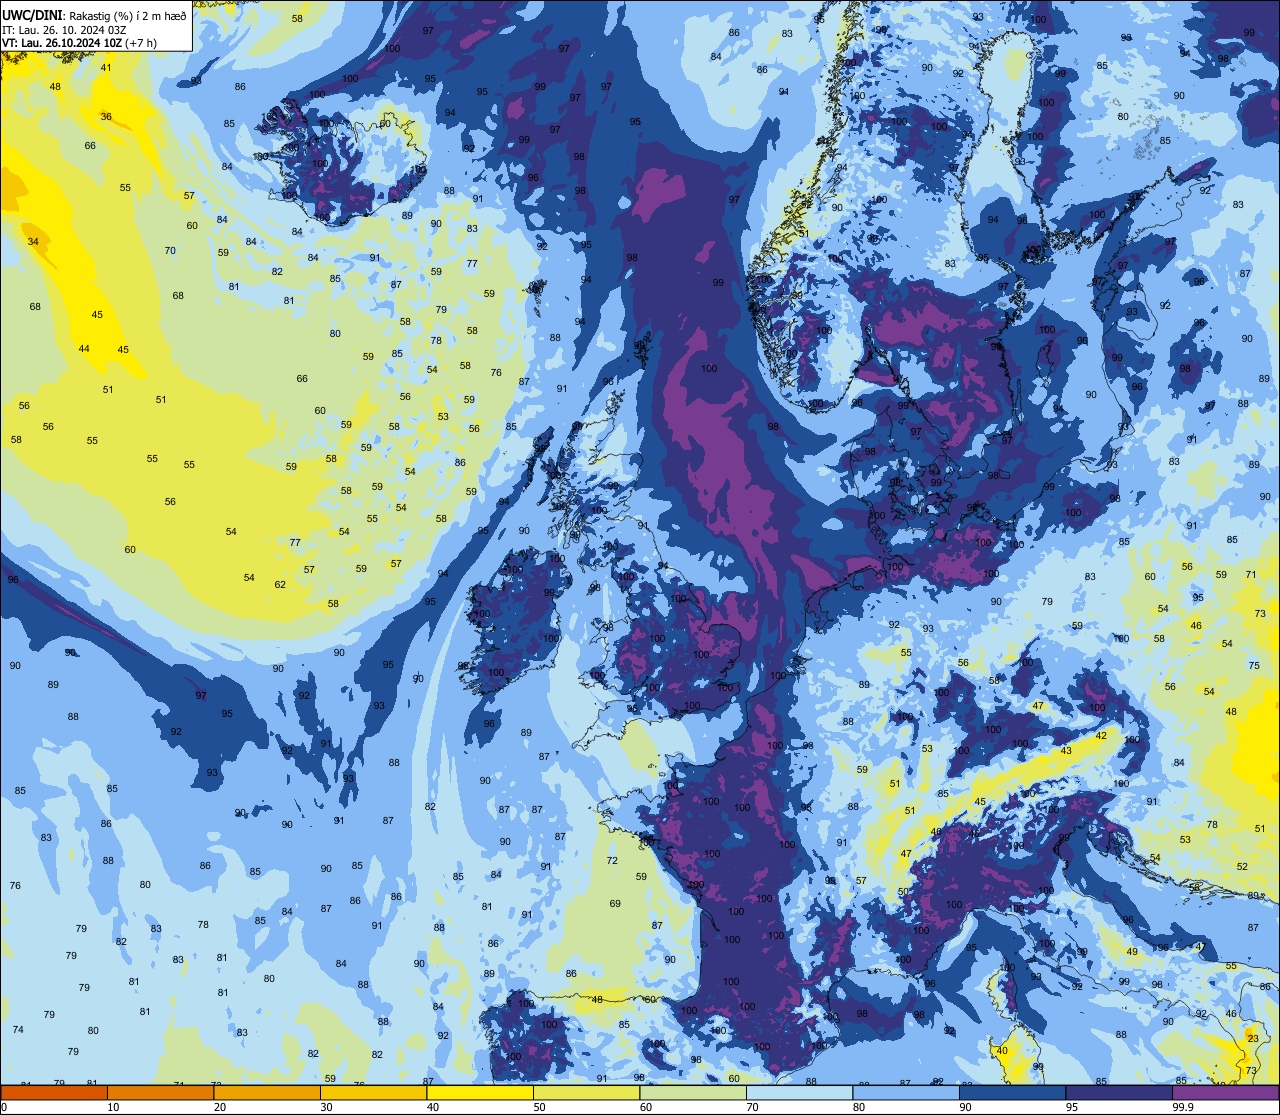Click the humidity value 44 on the map
The height and width of the screenshot is (1115, 1280).
tap(84, 349)
